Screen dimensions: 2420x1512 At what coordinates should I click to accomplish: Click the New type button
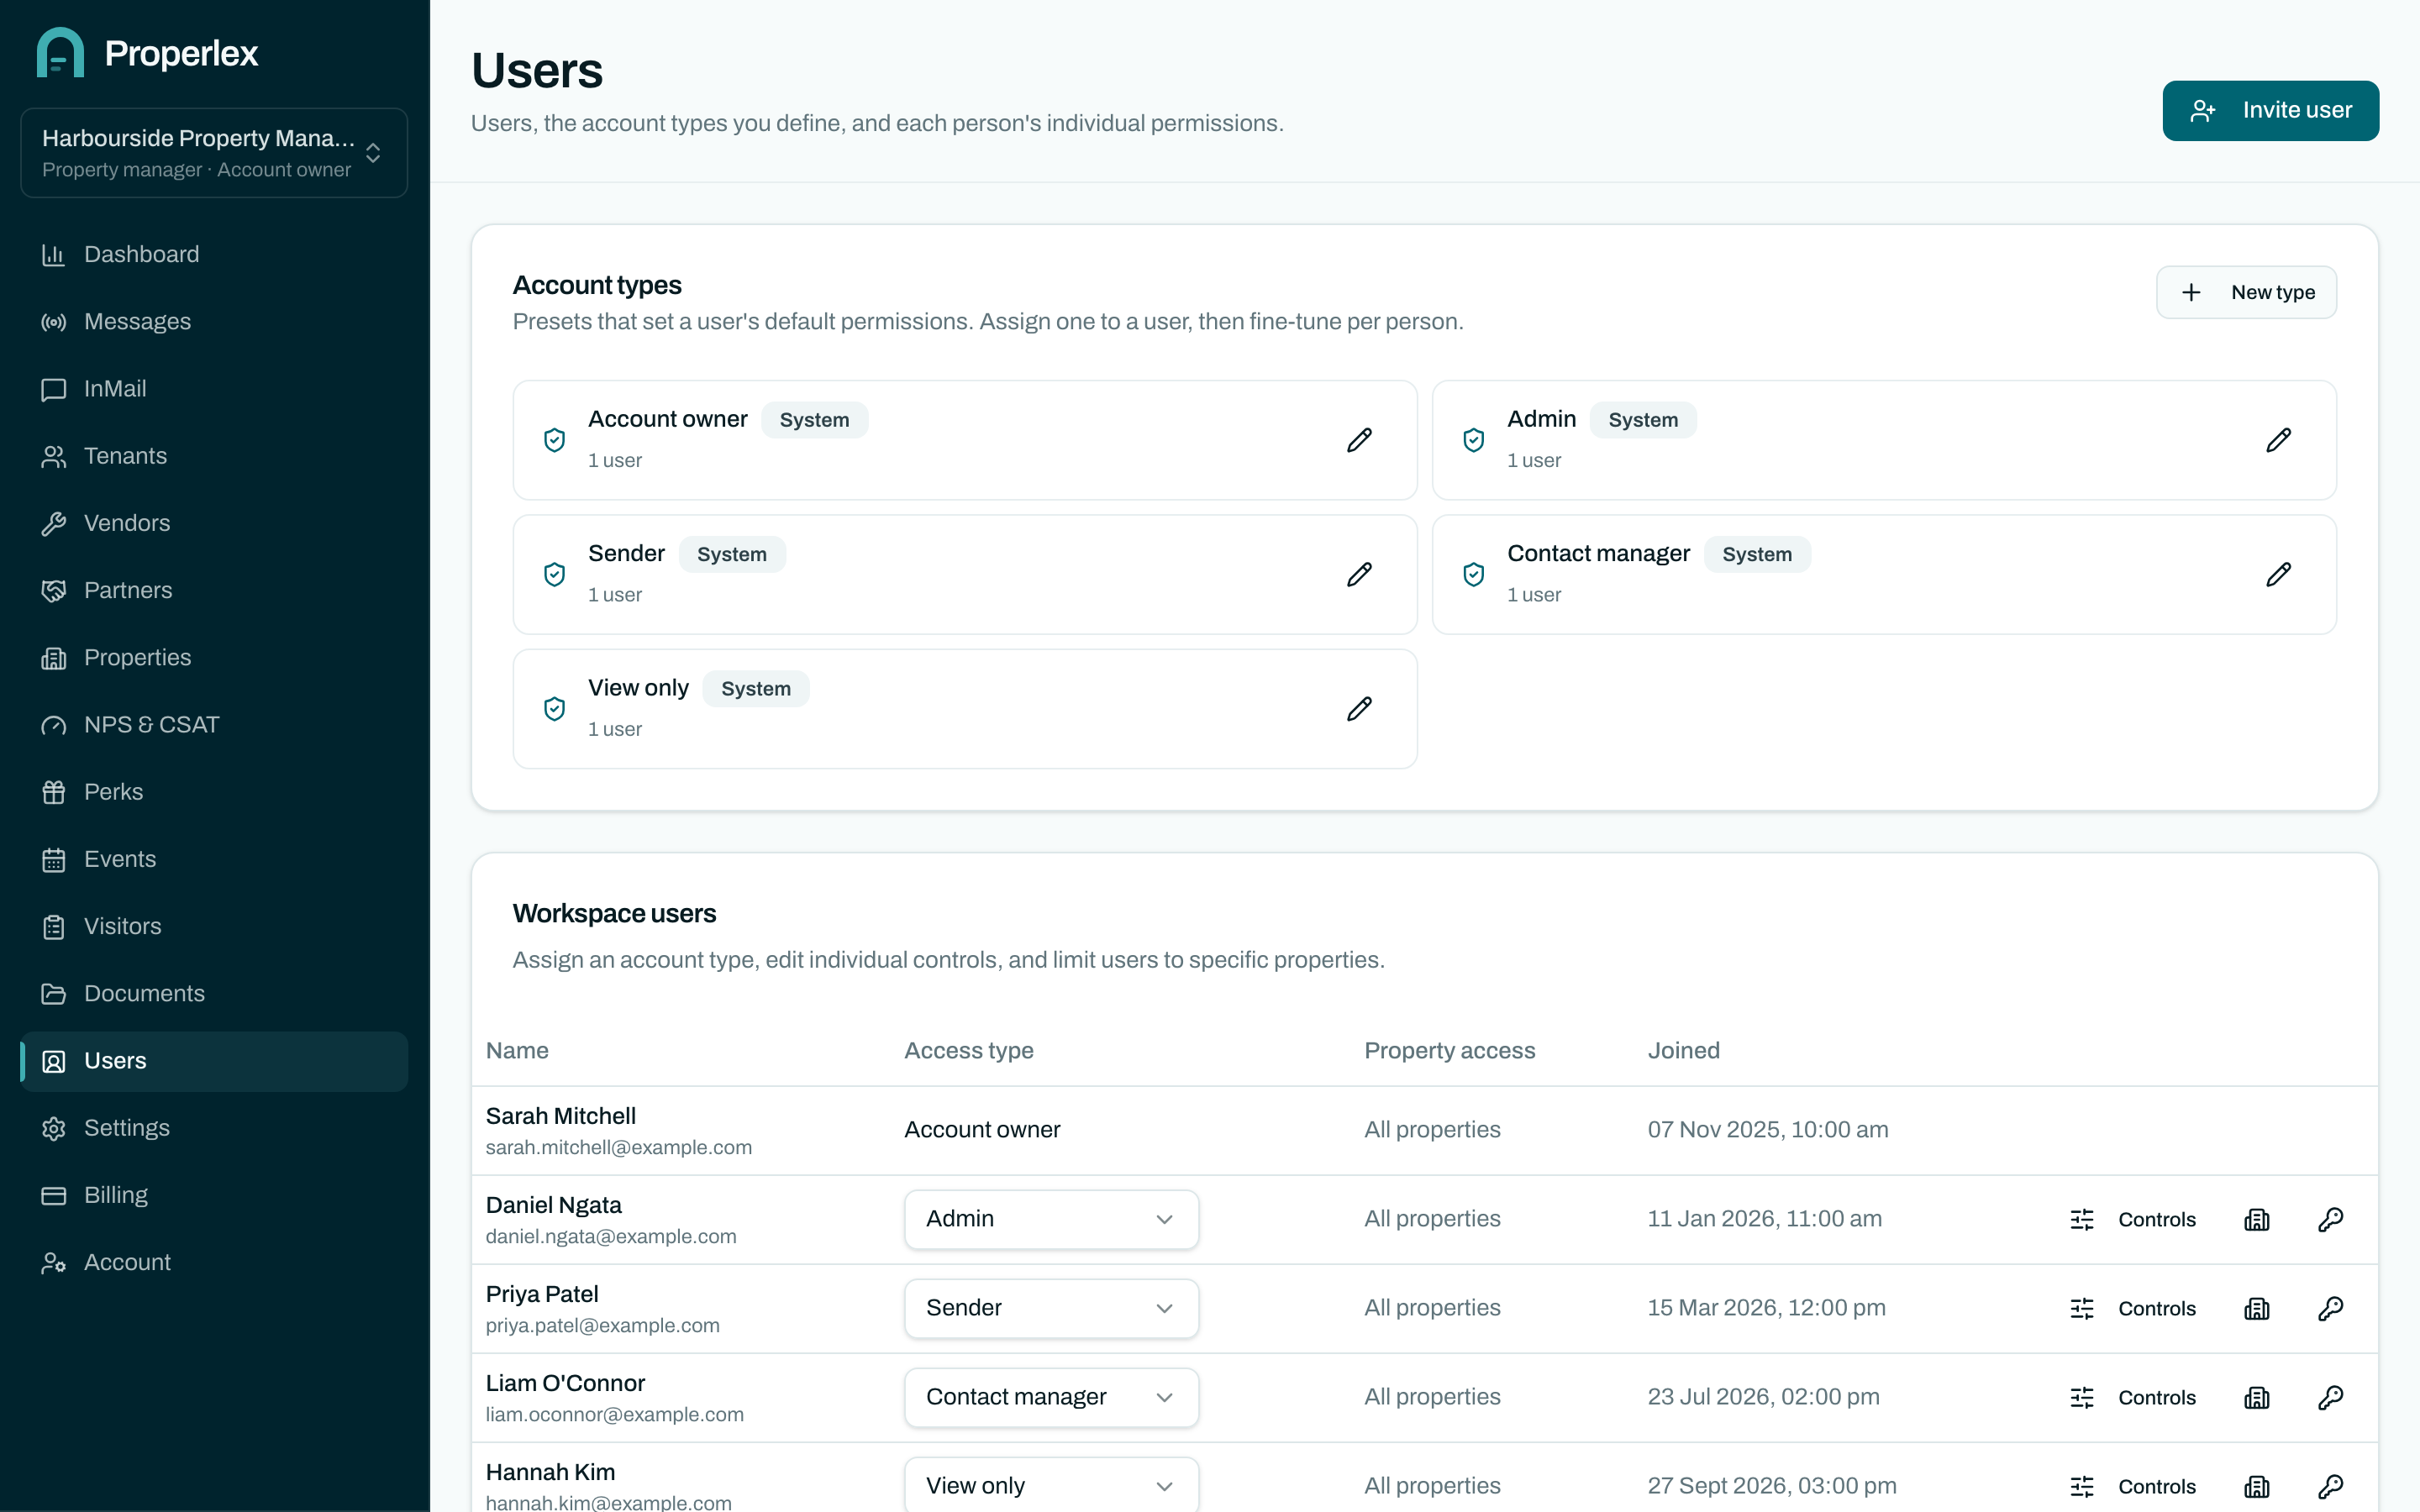pyautogui.click(x=2246, y=292)
